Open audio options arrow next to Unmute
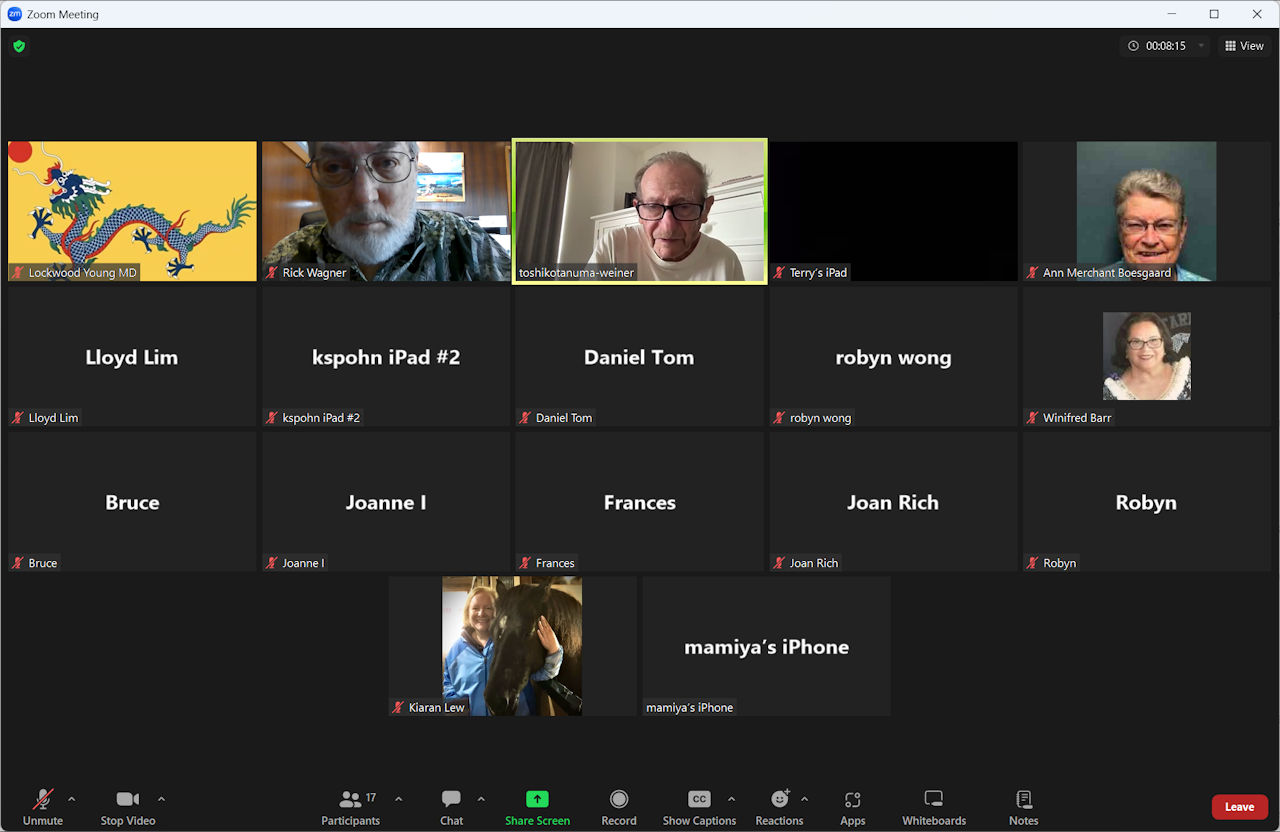1280x832 pixels. click(71, 799)
